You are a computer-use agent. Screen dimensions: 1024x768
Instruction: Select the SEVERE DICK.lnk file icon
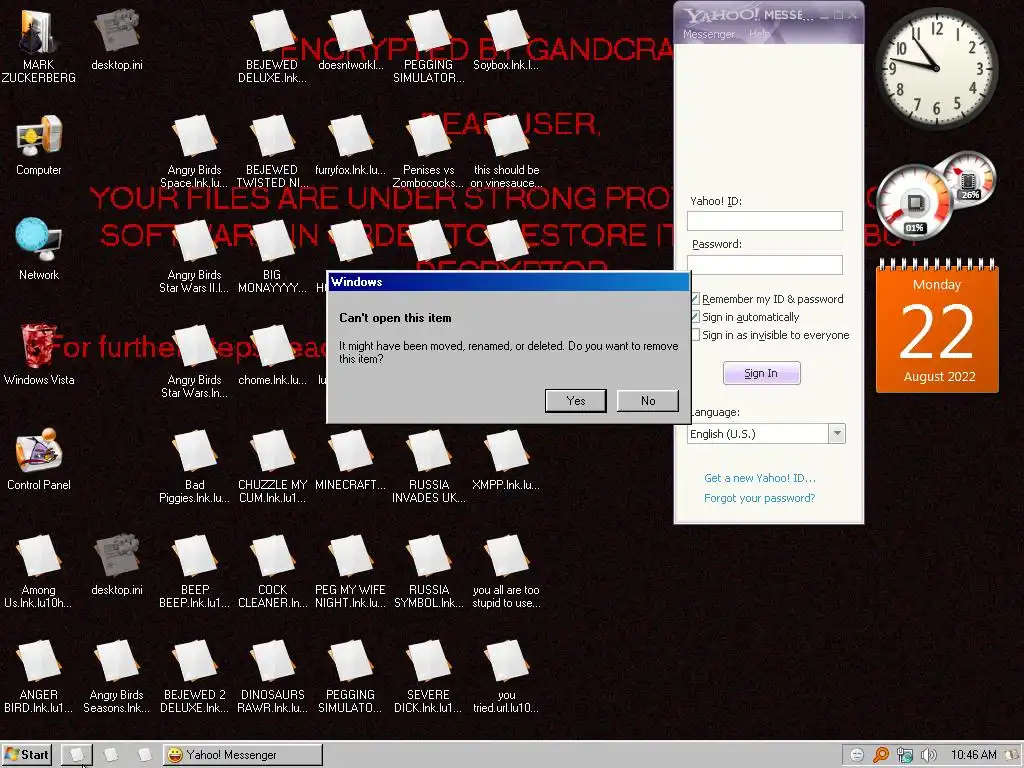click(x=428, y=677)
